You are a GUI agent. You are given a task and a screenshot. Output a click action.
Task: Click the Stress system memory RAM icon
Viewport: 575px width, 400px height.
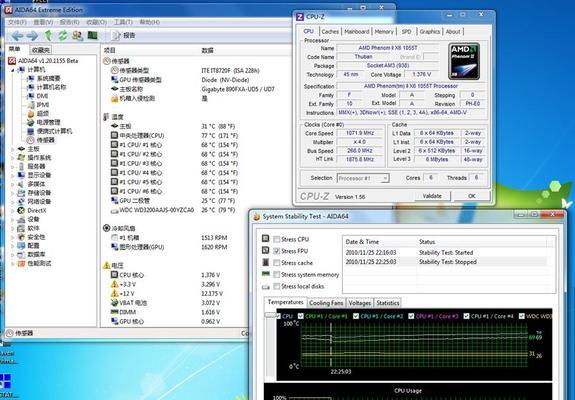coord(265,274)
